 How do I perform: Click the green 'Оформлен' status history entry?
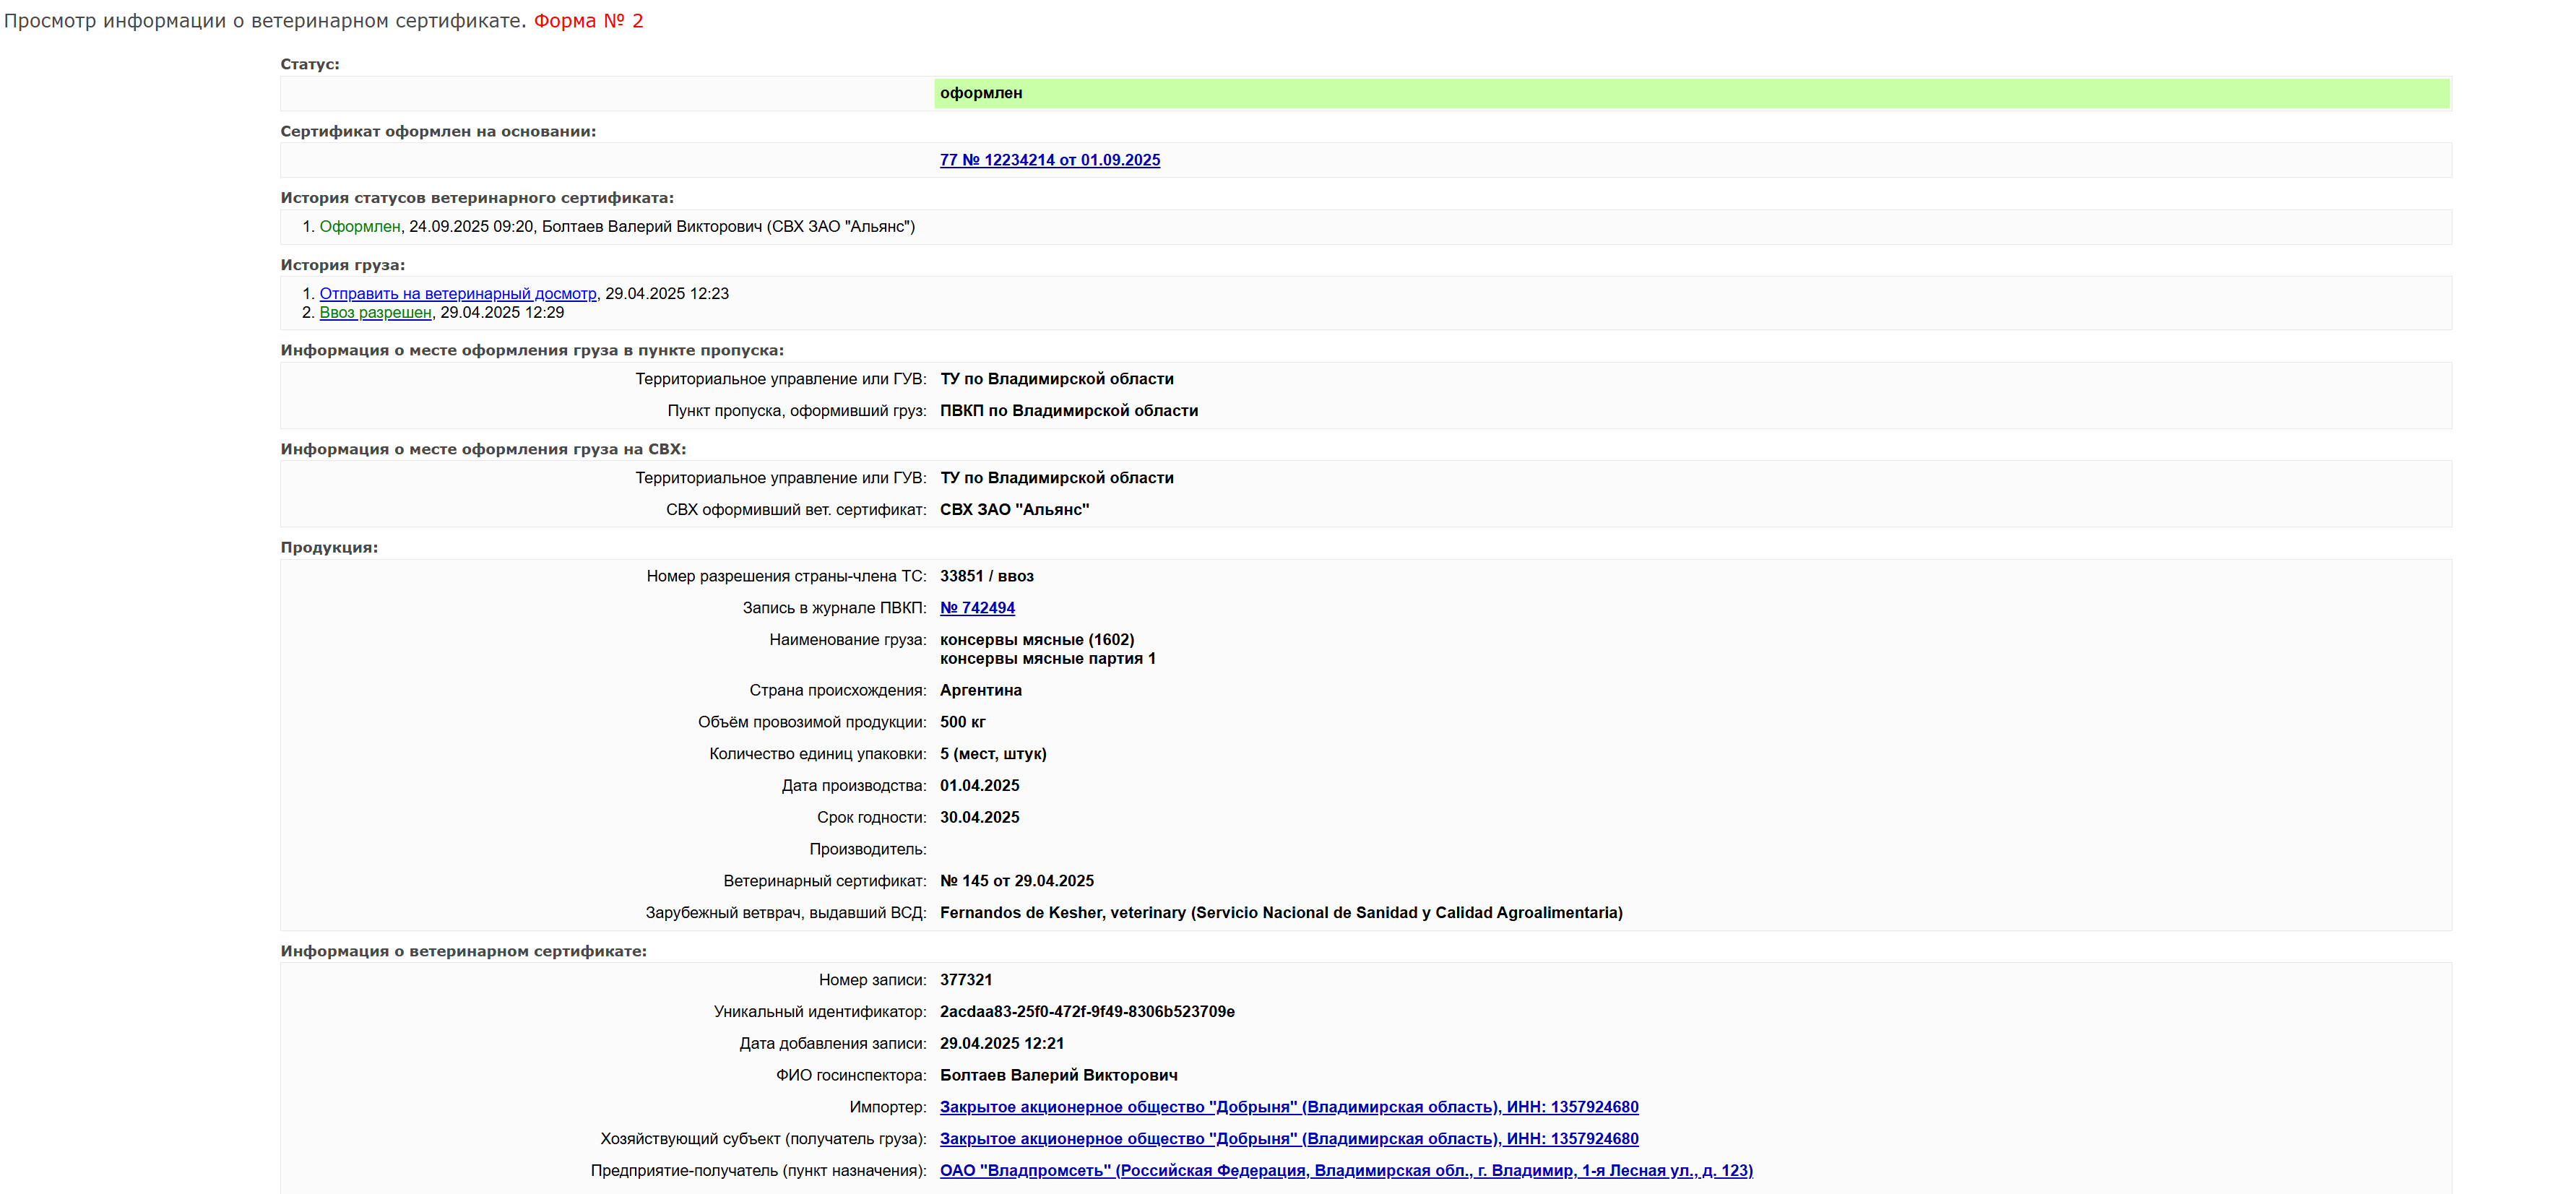point(359,227)
